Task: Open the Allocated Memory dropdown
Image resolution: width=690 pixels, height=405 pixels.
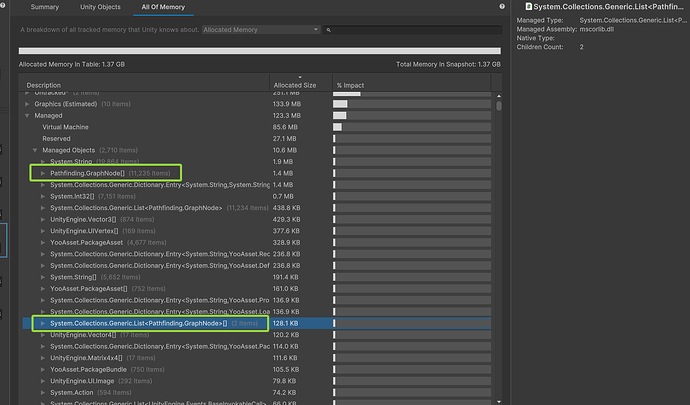Action: coord(261,30)
